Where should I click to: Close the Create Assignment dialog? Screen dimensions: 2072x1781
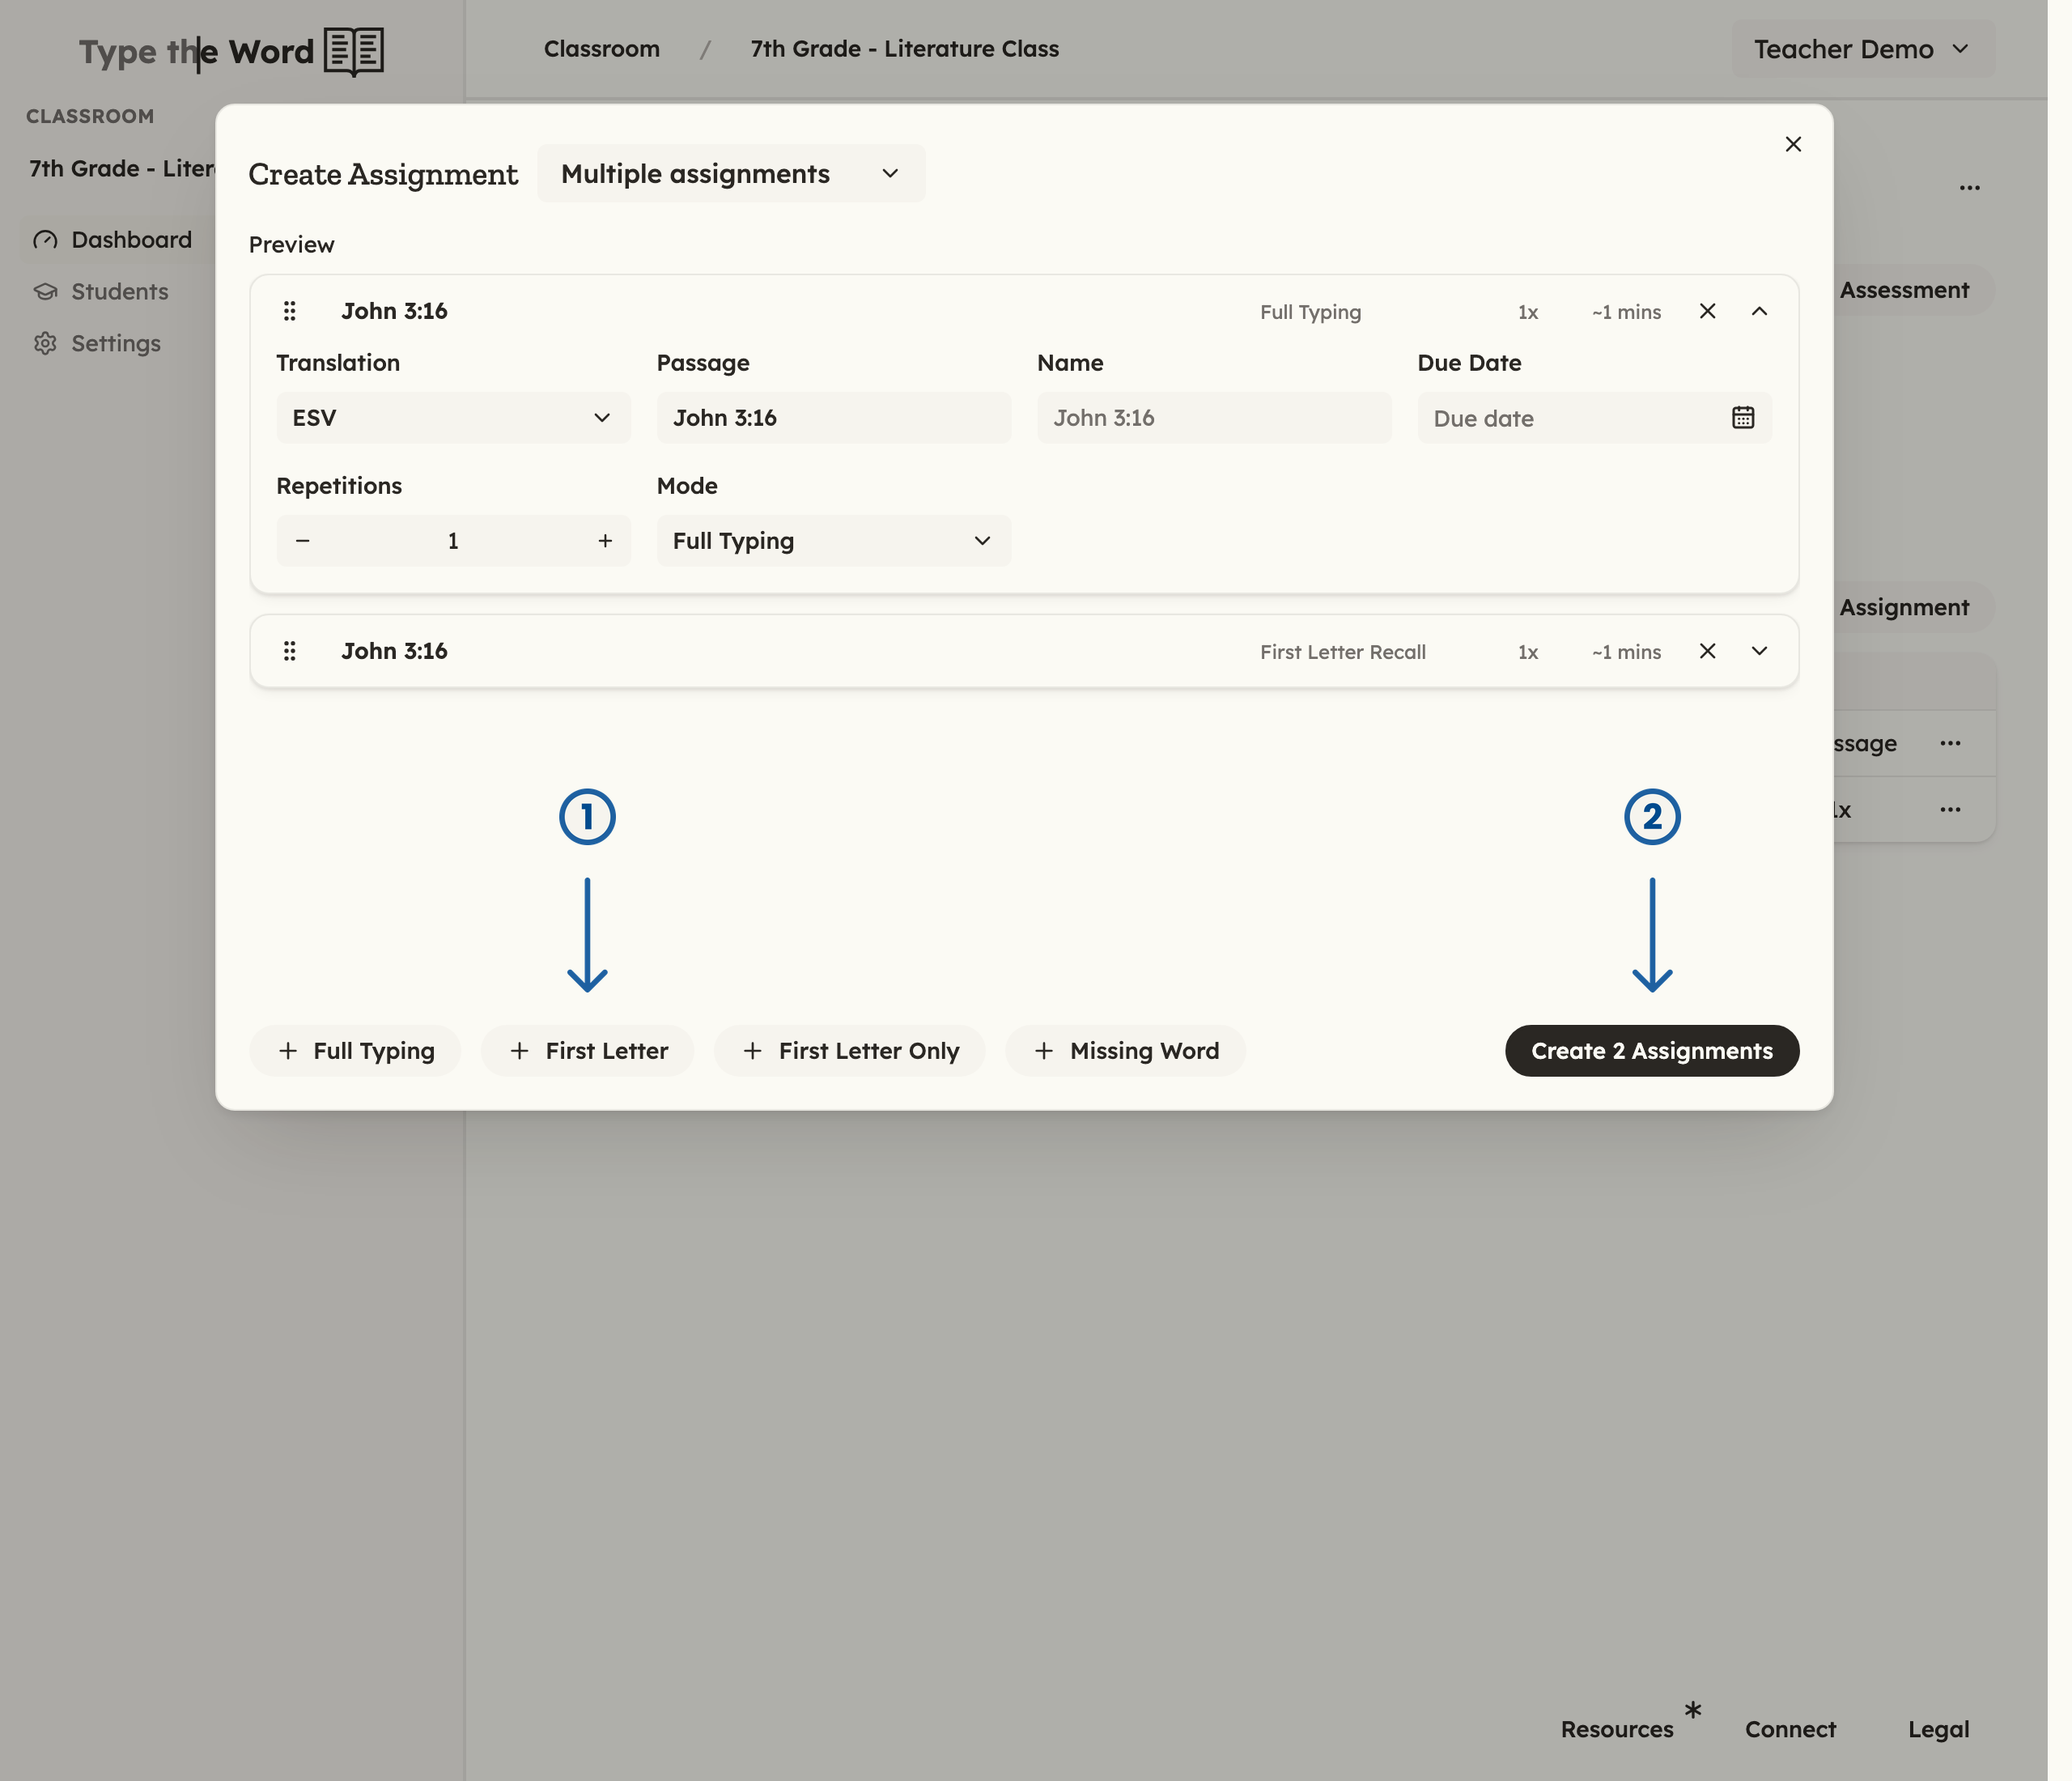coord(1793,144)
